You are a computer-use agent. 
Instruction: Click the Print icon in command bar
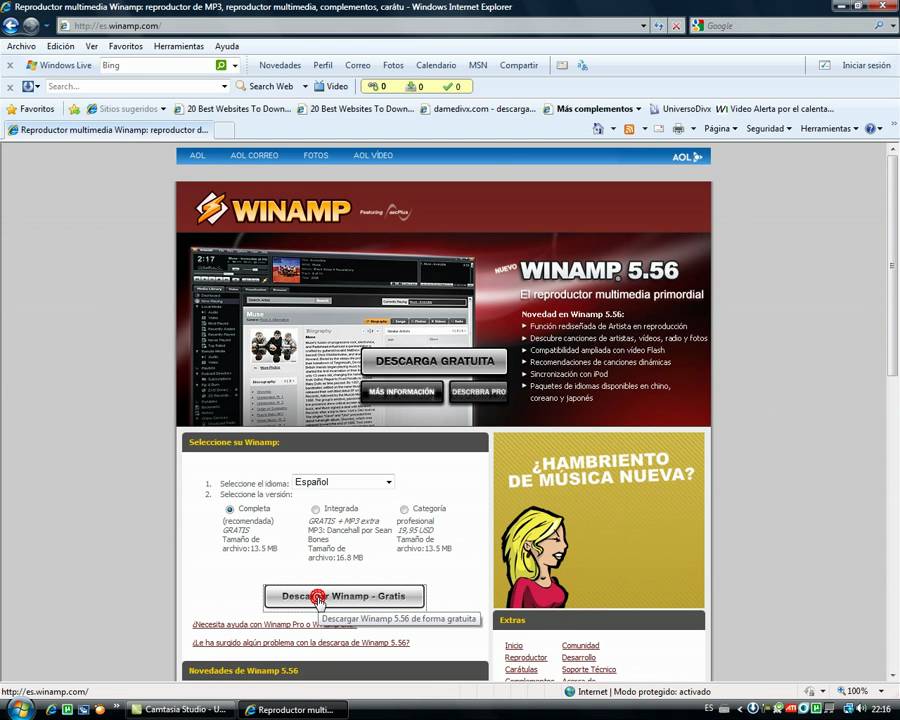click(x=678, y=129)
